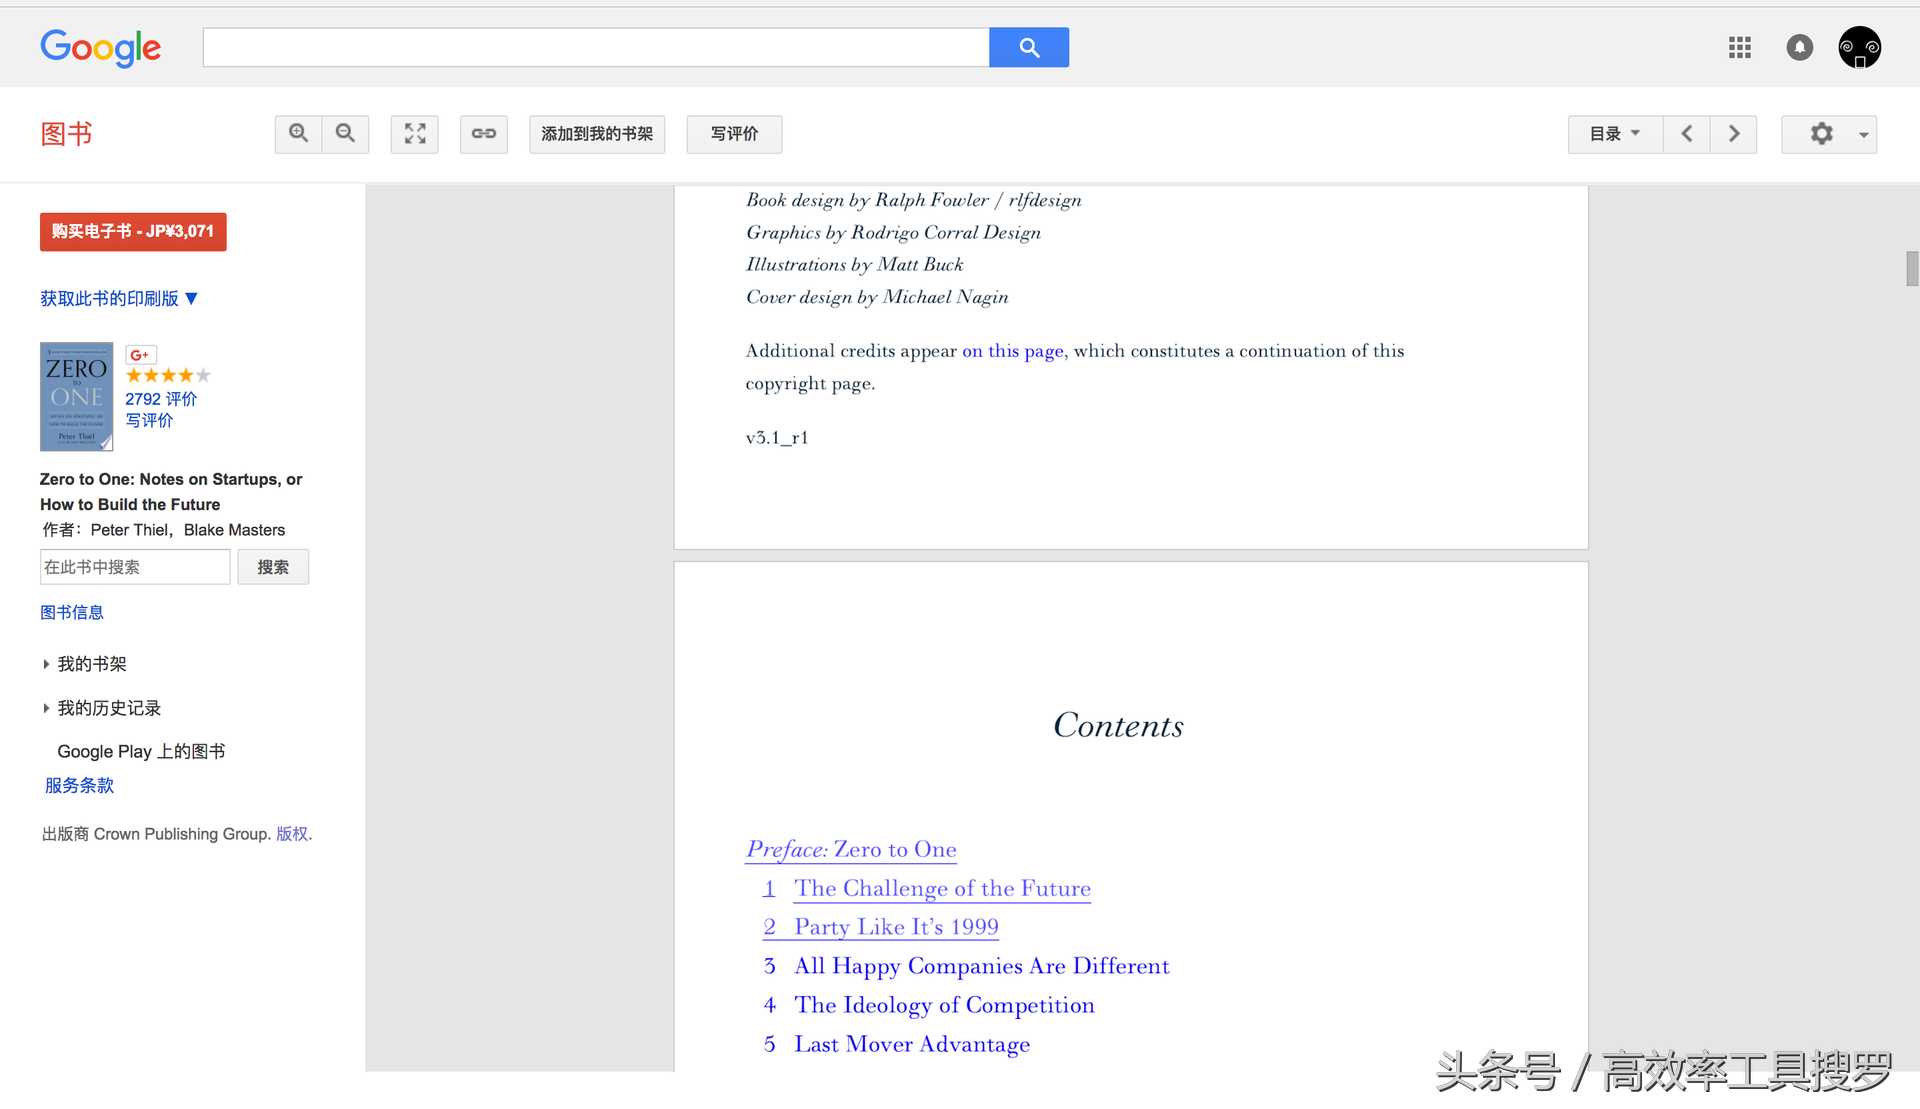This screenshot has height=1109, width=1920.
Task: Click the star rating row
Action: pyautogui.click(x=168, y=376)
